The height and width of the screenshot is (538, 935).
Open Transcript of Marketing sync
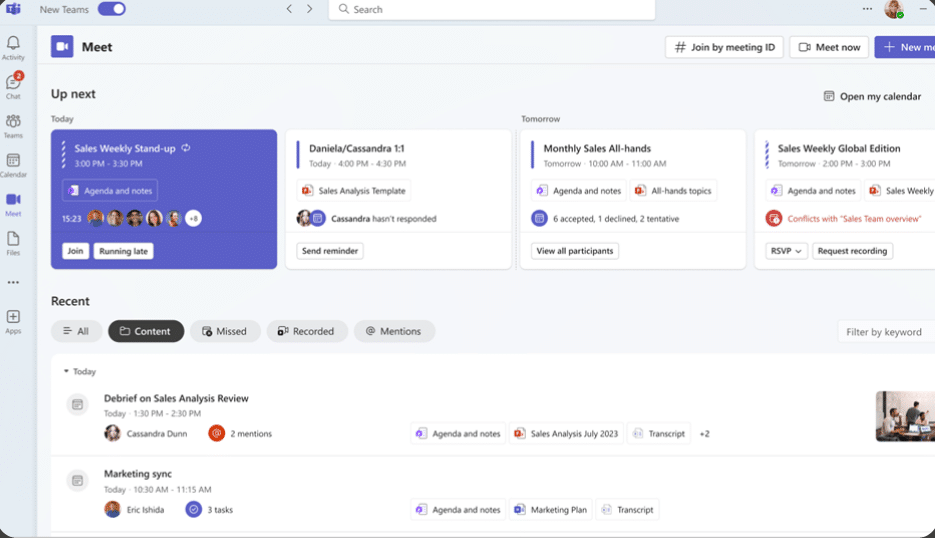click(627, 509)
